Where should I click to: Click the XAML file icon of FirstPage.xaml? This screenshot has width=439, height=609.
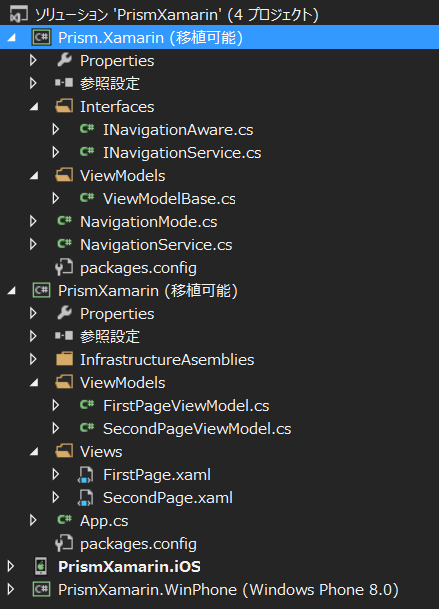coord(86,475)
